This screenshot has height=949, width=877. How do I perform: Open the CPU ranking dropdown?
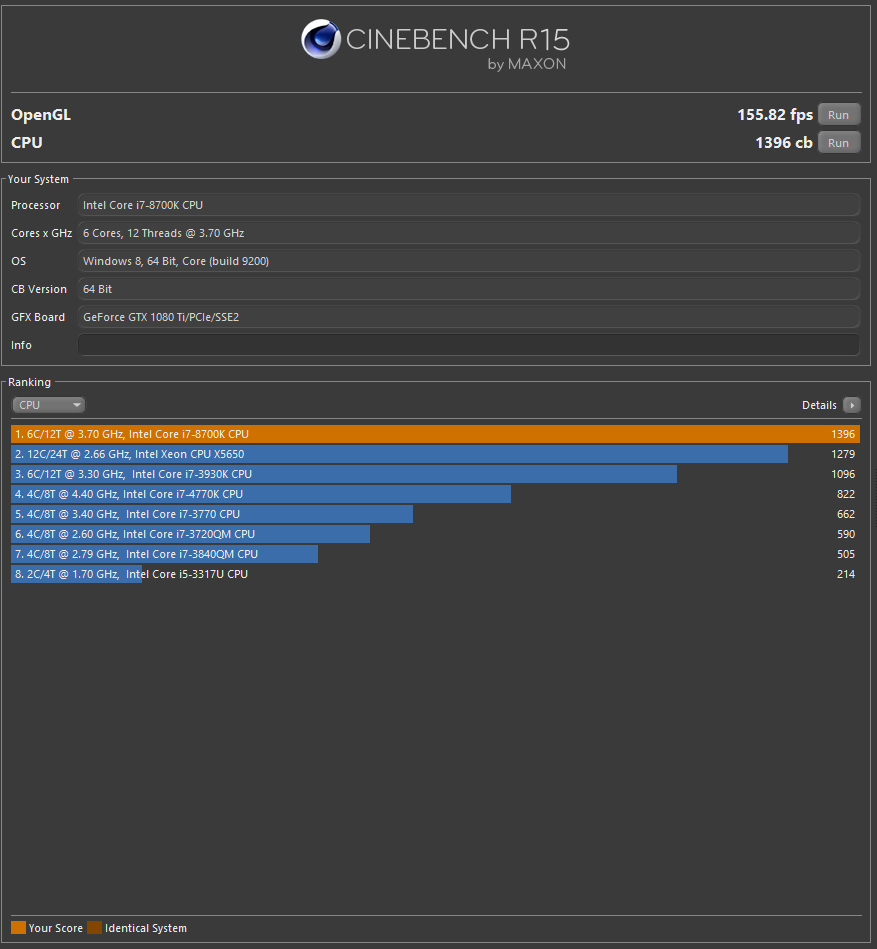coord(48,405)
